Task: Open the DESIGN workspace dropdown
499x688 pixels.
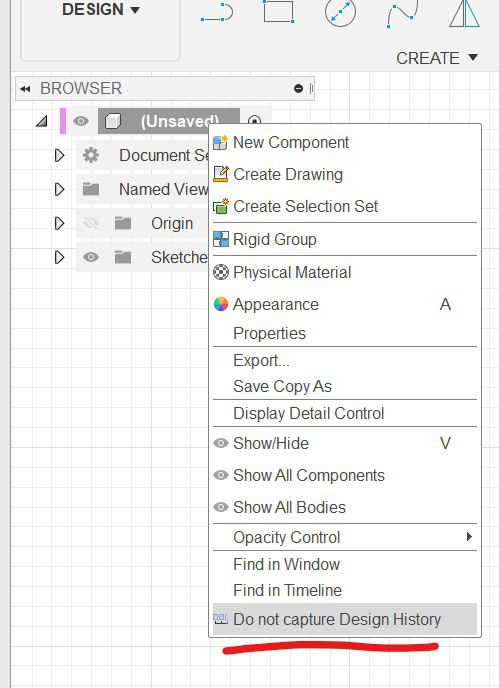Action: click(101, 9)
